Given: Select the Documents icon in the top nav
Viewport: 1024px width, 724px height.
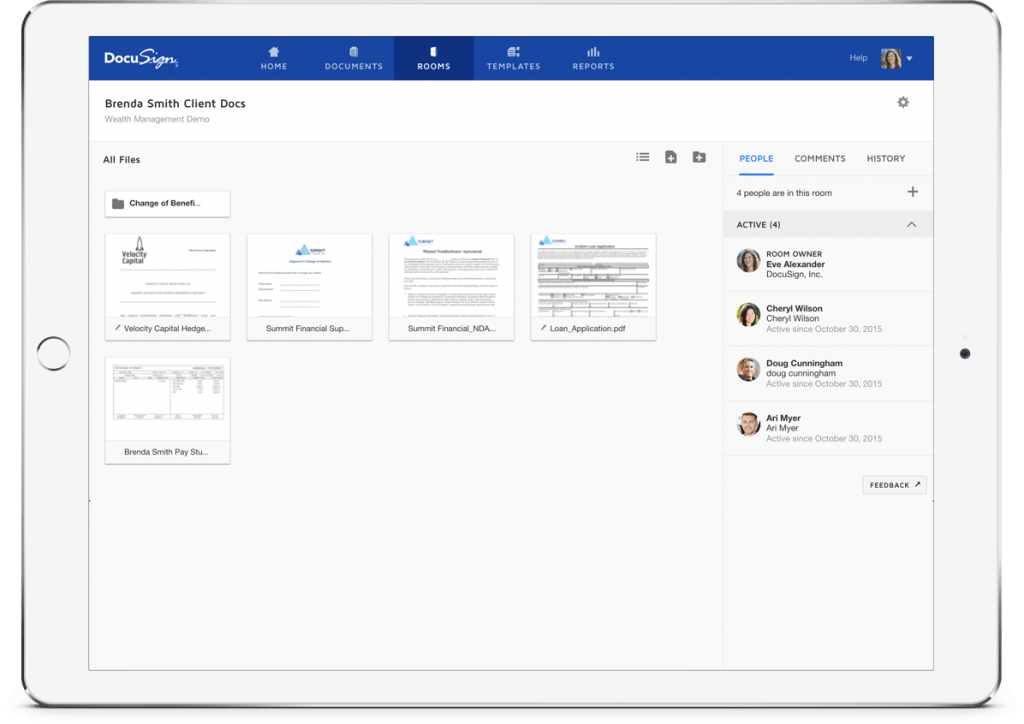Looking at the screenshot, I should point(353,59).
